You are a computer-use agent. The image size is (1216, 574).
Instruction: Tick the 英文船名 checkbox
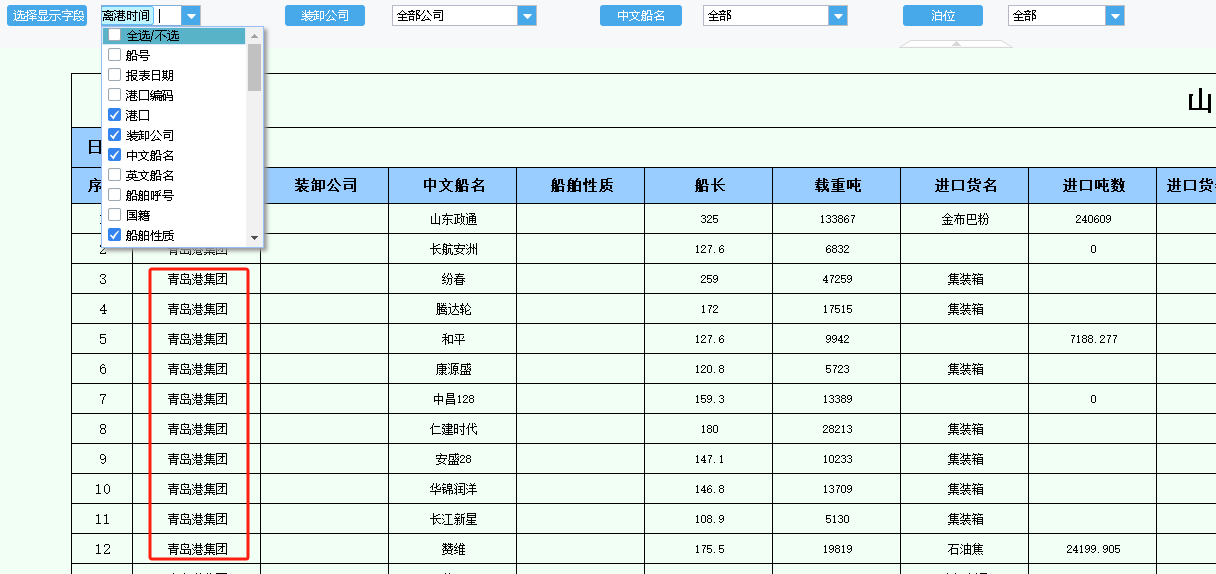114,175
